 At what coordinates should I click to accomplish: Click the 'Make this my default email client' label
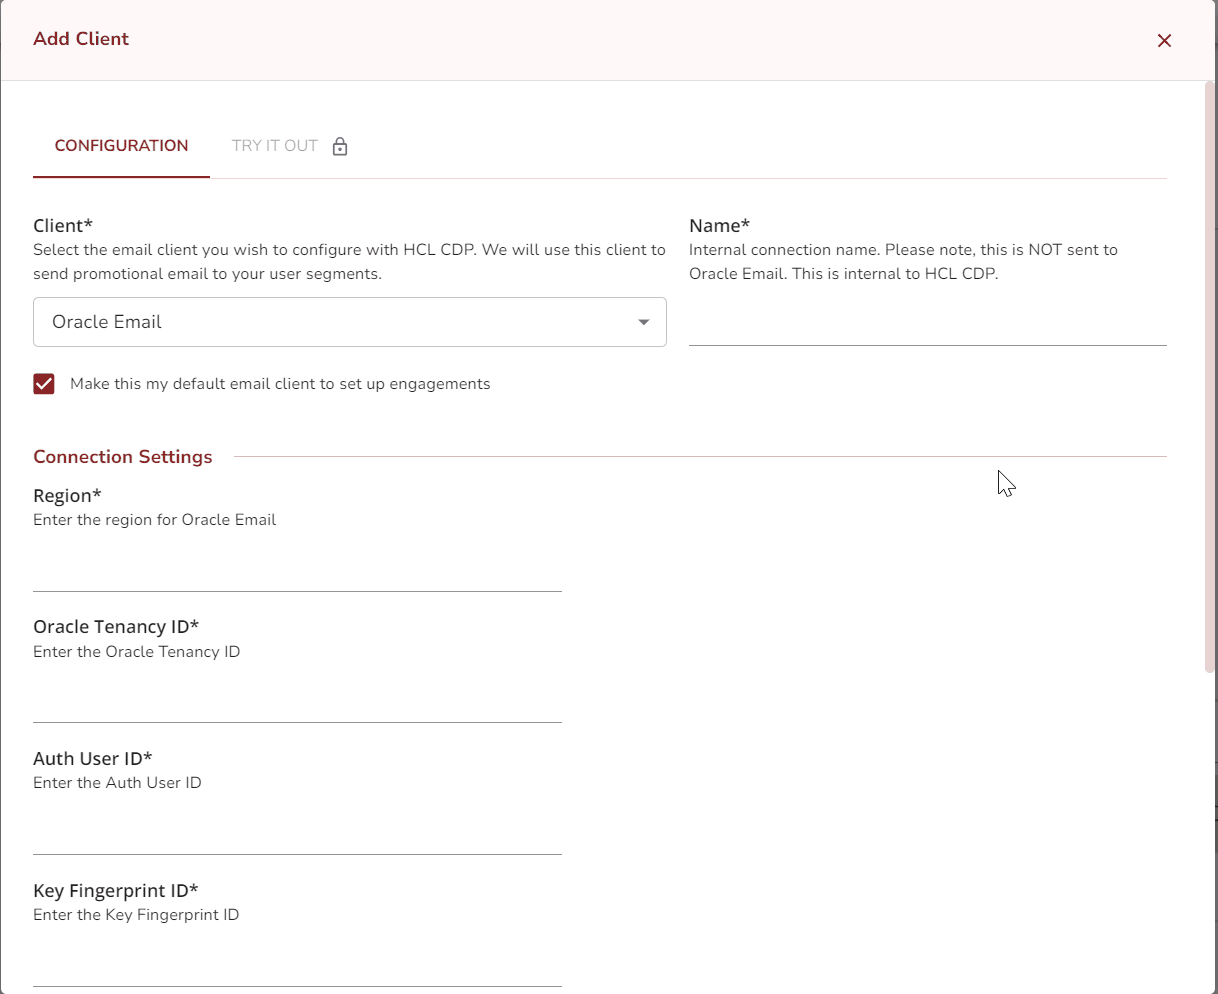(280, 384)
